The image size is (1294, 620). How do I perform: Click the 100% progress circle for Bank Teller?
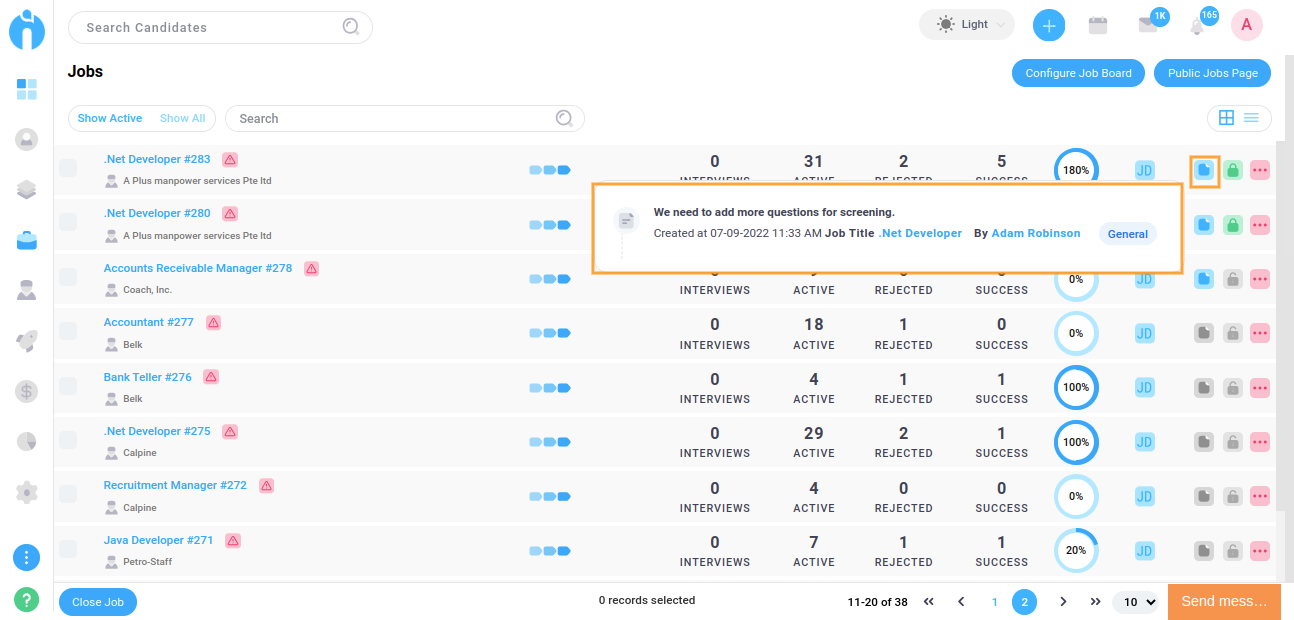pyautogui.click(x=1076, y=388)
